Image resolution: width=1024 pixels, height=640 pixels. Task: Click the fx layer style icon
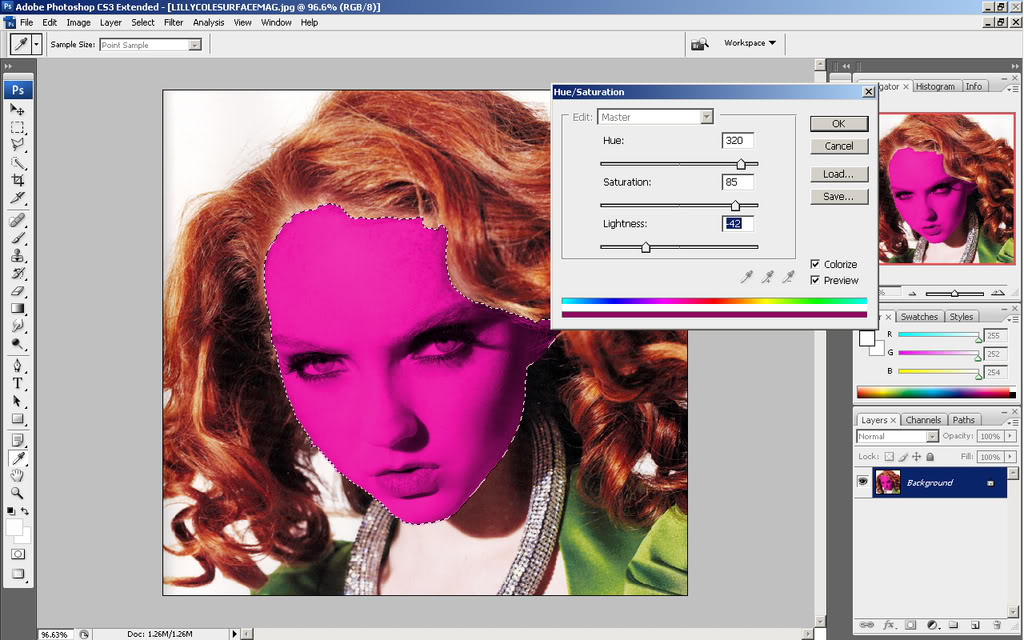(x=889, y=625)
